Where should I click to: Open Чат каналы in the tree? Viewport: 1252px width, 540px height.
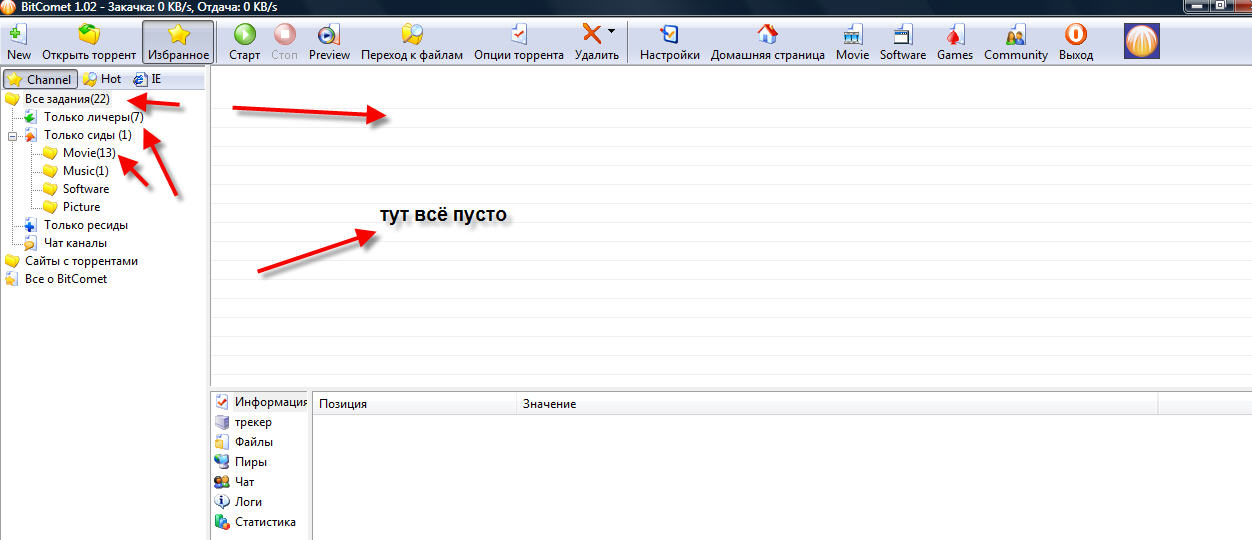coord(75,243)
